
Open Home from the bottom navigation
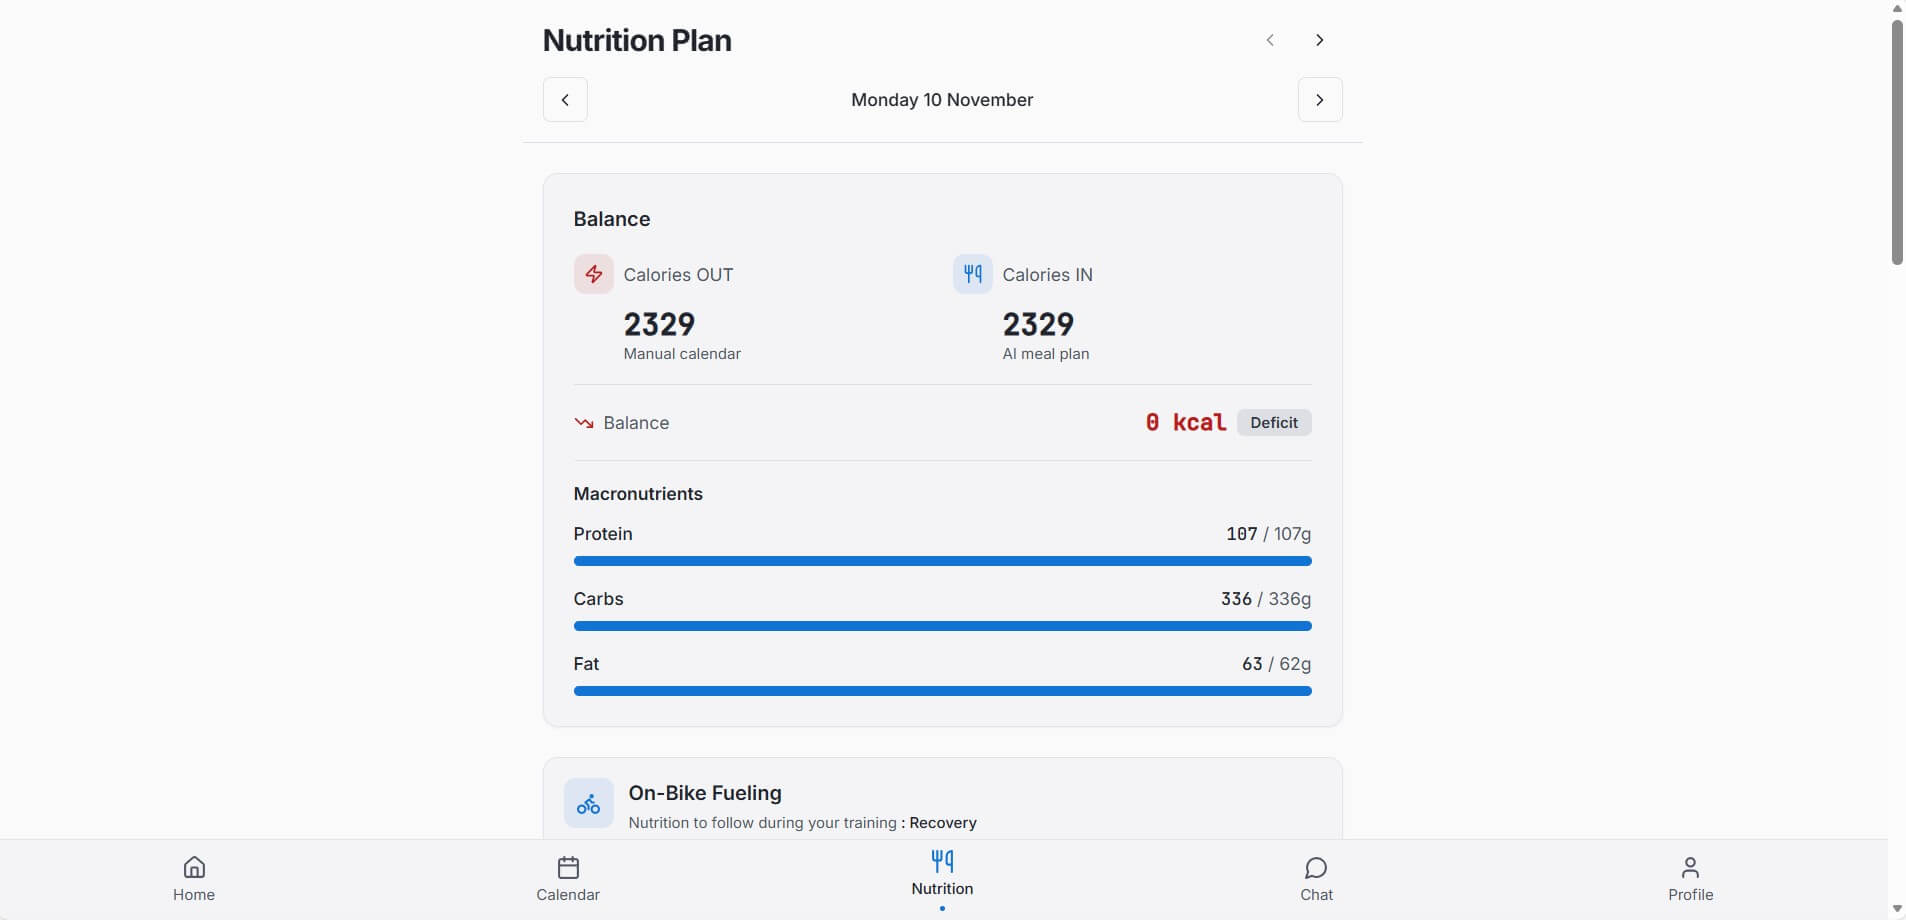(194, 878)
